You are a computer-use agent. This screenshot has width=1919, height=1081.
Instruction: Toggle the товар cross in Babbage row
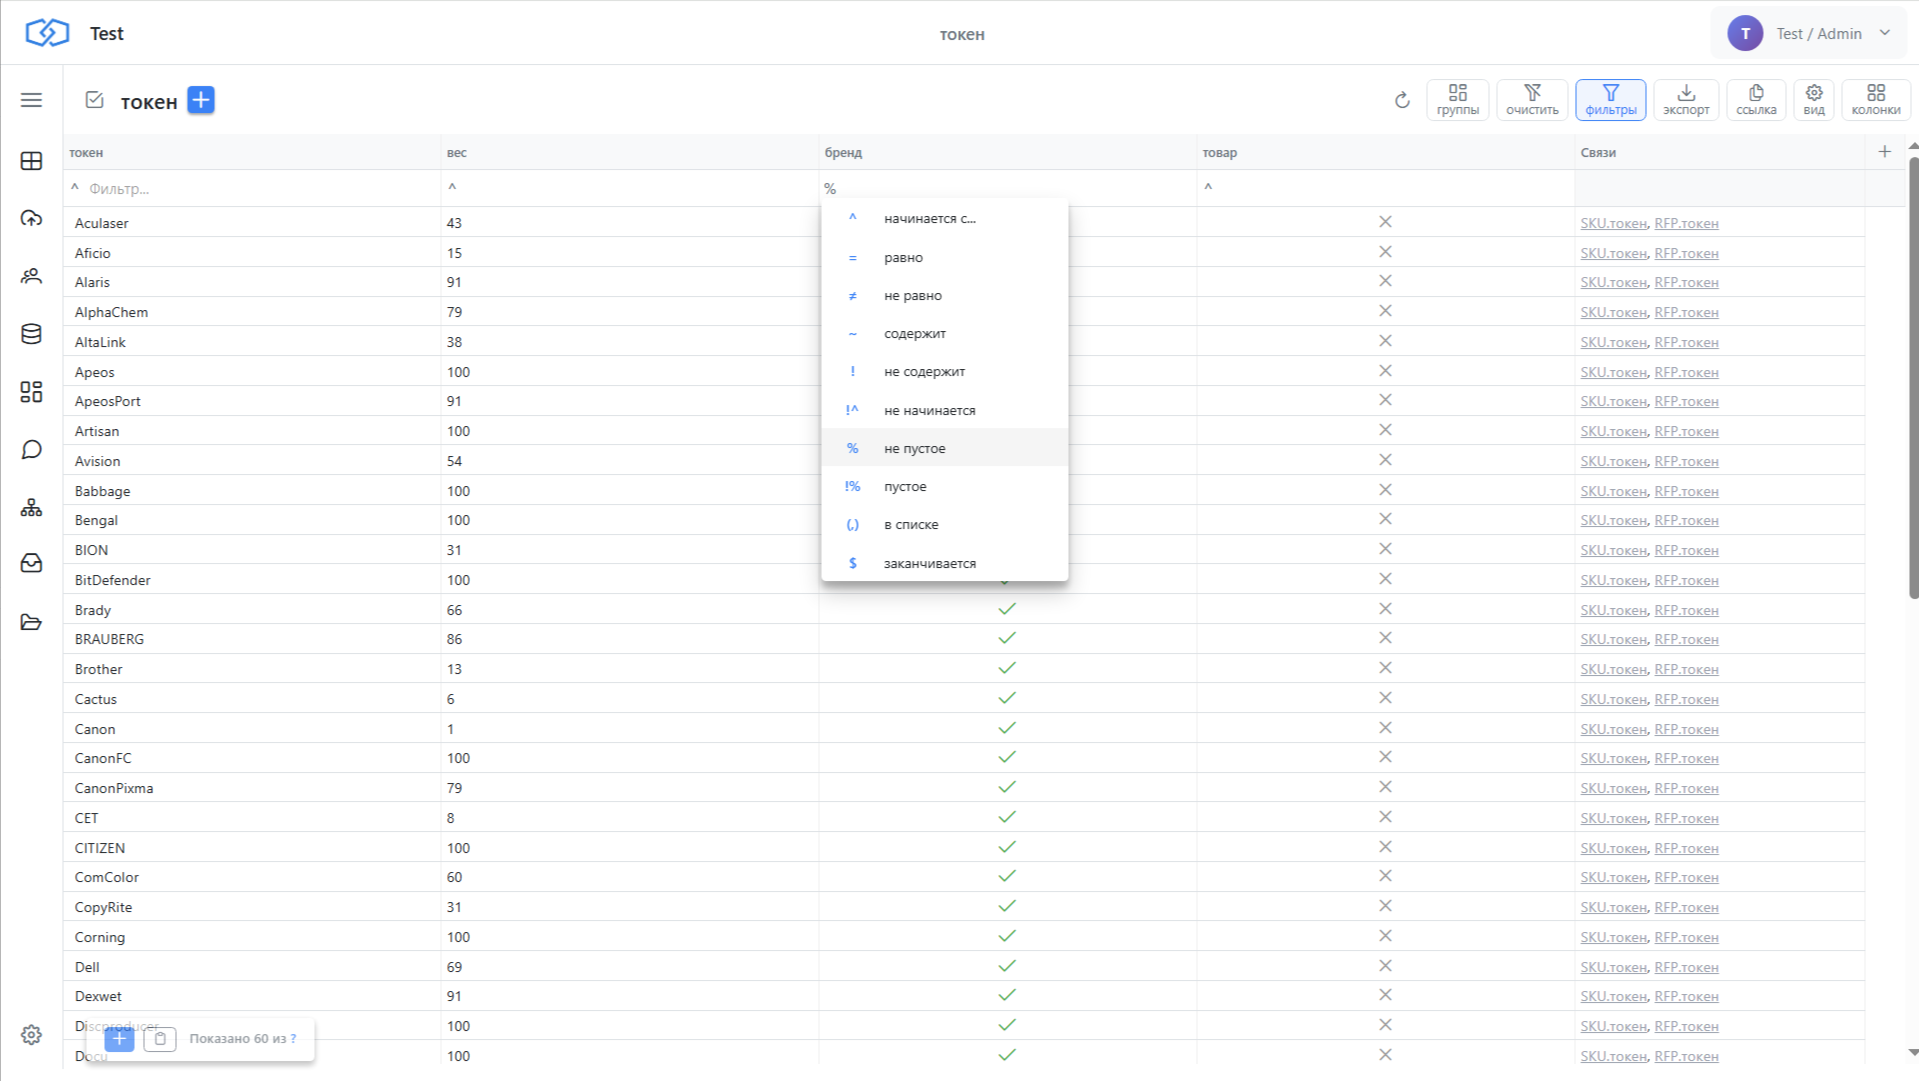[x=1385, y=490]
